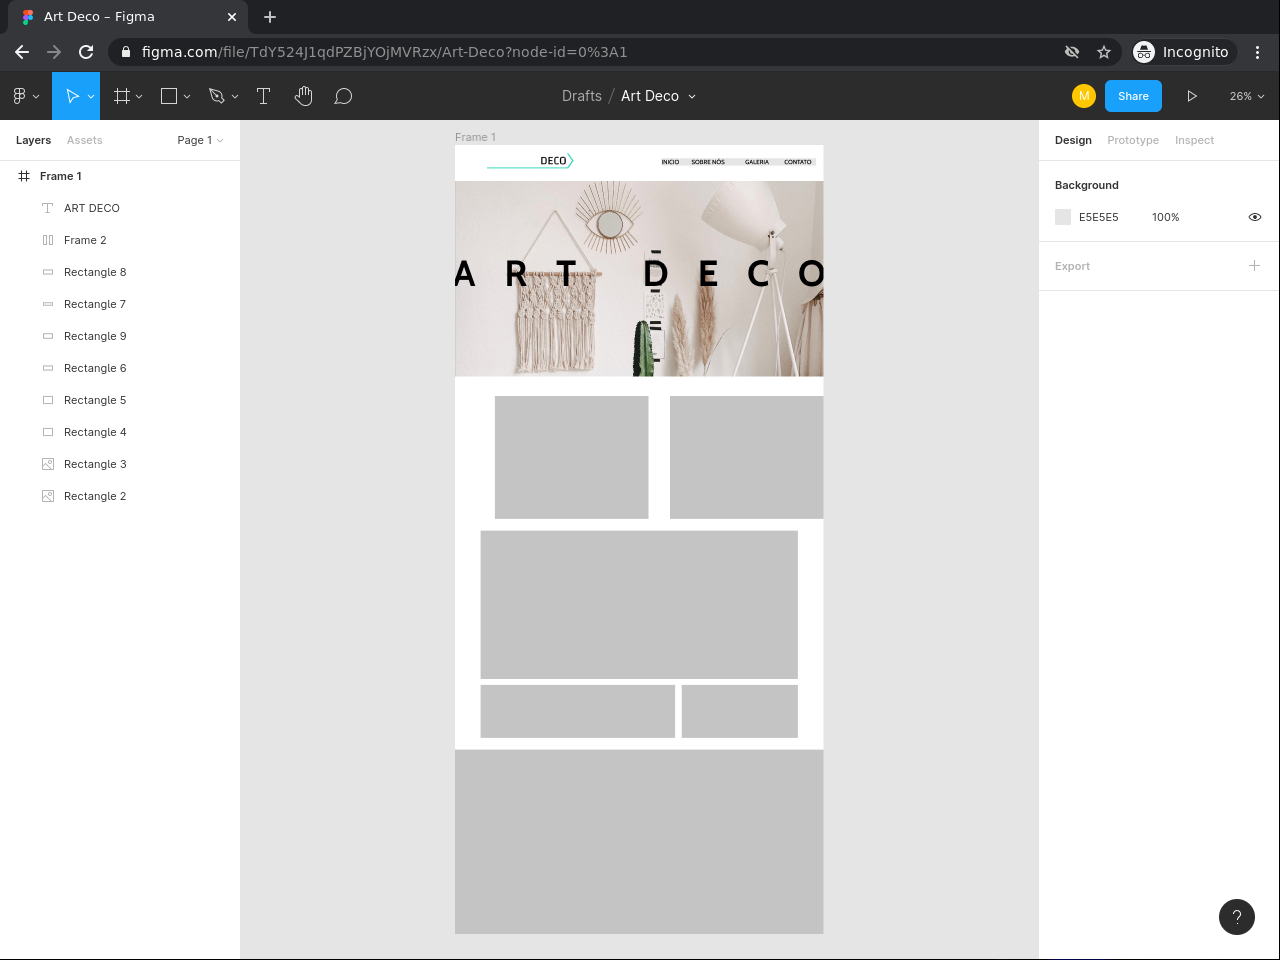The image size is (1280, 960).
Task: Select the Frame 1 layer row
Action: pyautogui.click(x=120, y=176)
